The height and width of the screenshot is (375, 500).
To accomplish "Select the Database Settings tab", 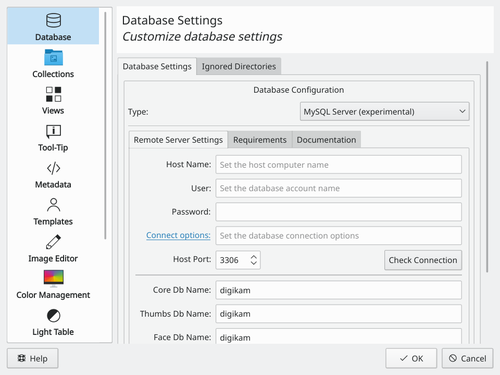I will click(x=157, y=66).
